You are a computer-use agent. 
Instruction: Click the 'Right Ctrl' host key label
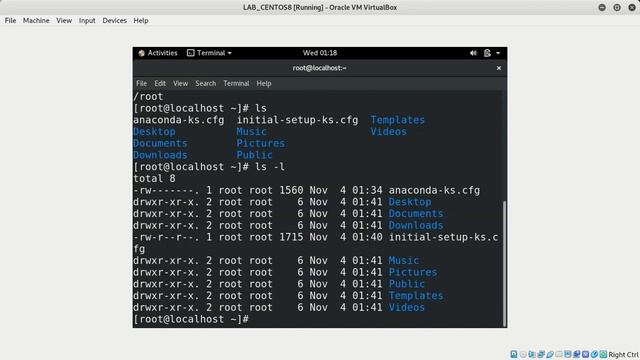(x=623, y=355)
